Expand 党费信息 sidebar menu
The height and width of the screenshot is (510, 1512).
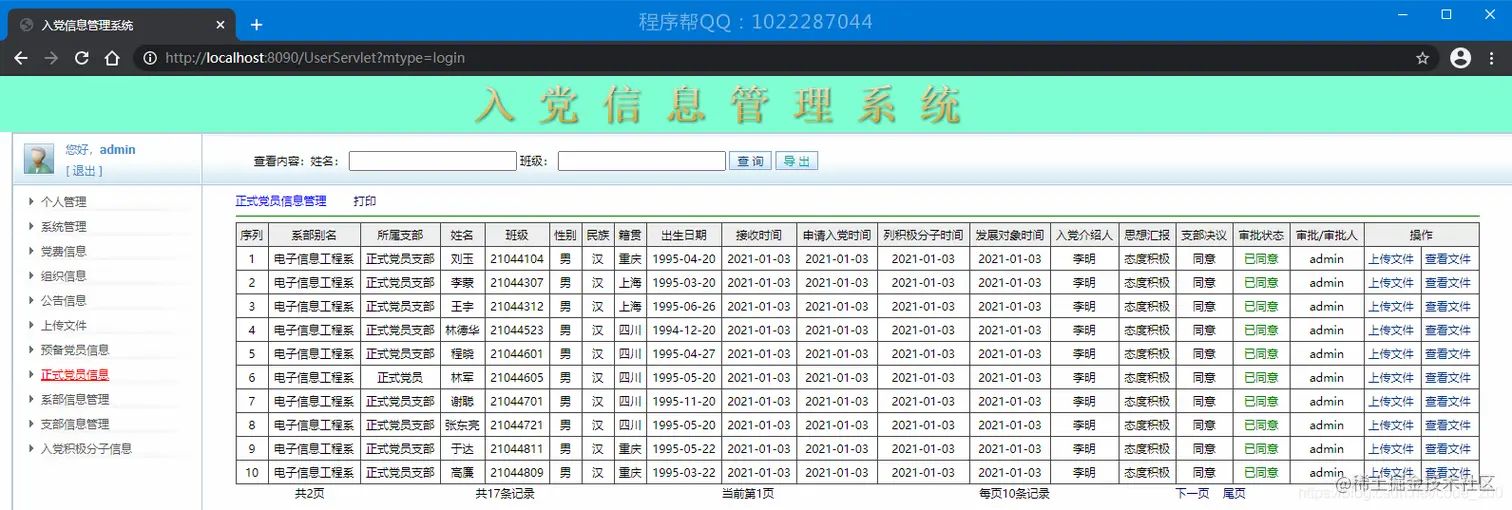pyautogui.click(x=63, y=251)
